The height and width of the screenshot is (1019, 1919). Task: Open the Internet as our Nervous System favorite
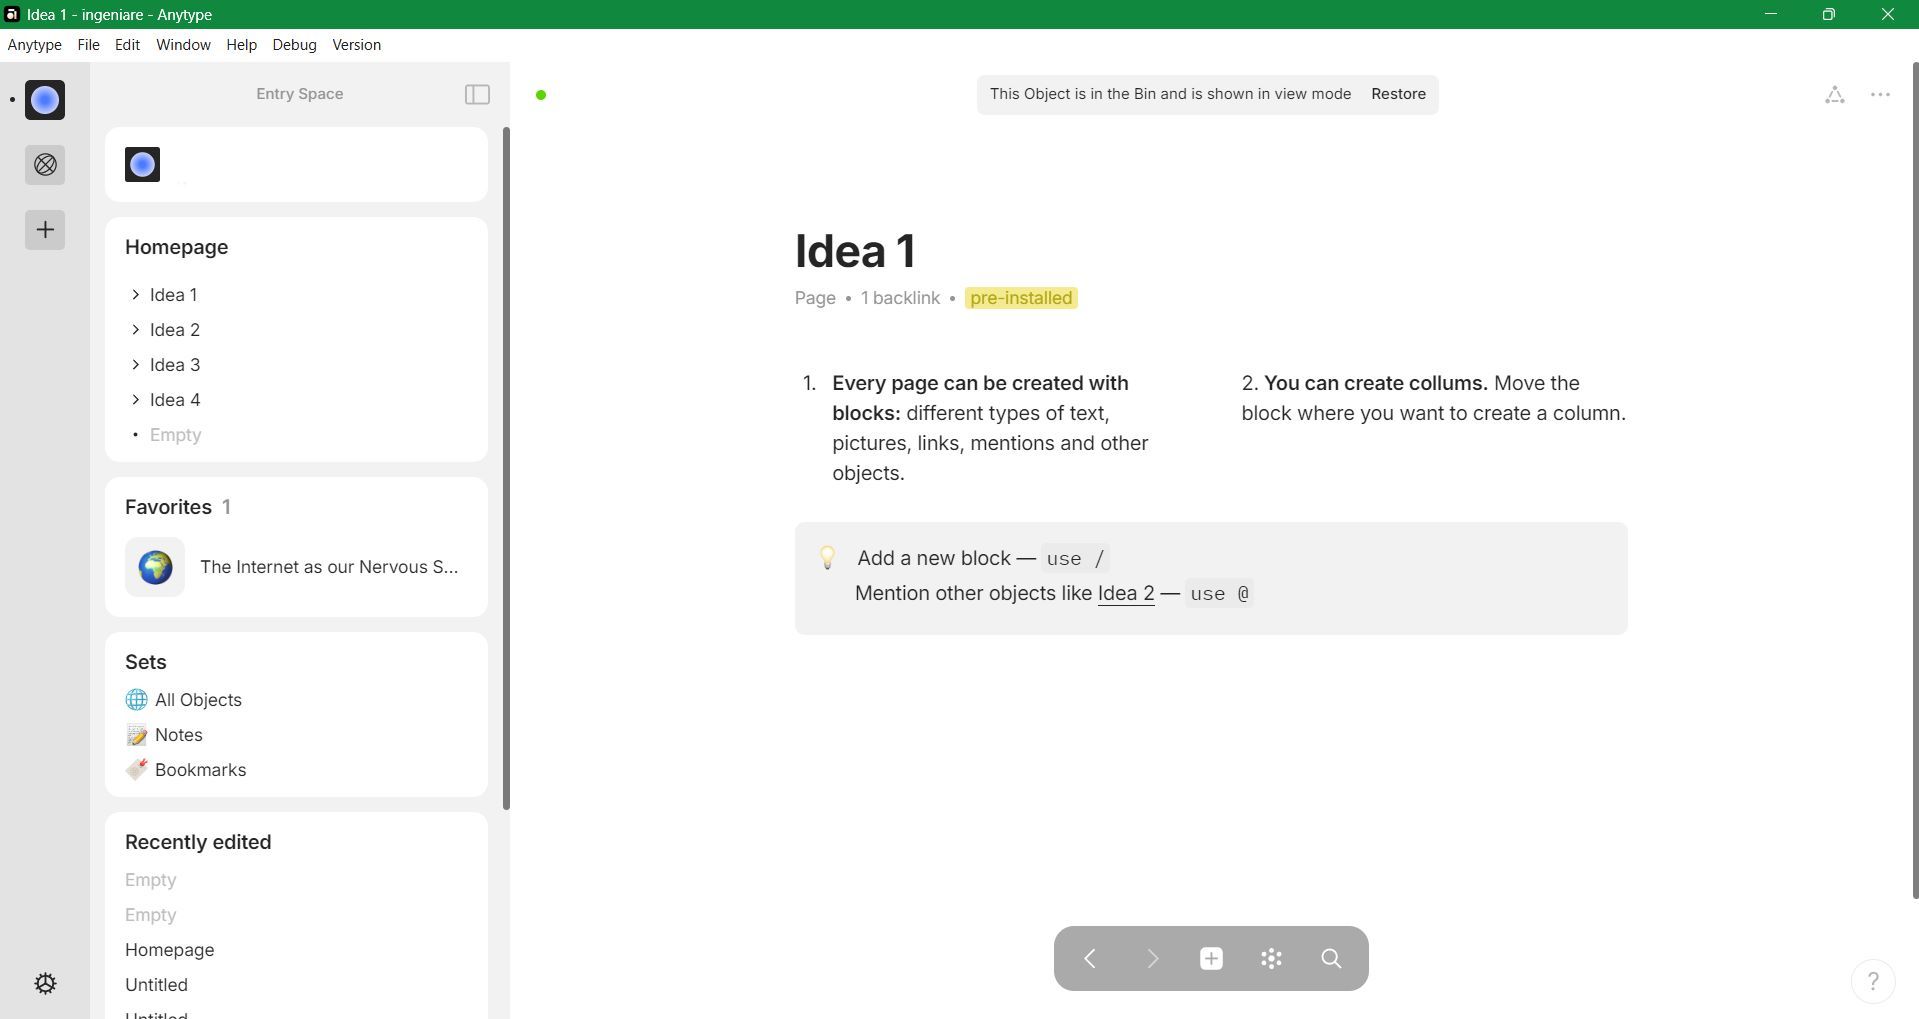tap(328, 567)
